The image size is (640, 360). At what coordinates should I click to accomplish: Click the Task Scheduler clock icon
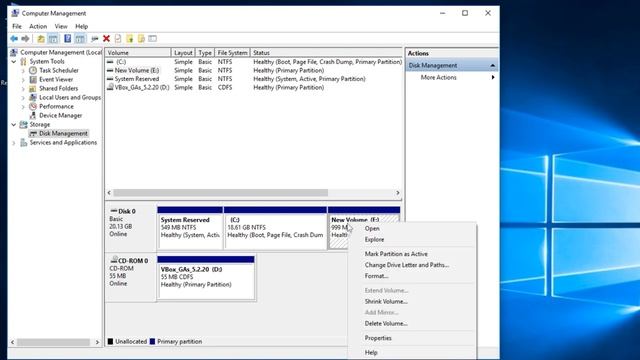(x=33, y=70)
